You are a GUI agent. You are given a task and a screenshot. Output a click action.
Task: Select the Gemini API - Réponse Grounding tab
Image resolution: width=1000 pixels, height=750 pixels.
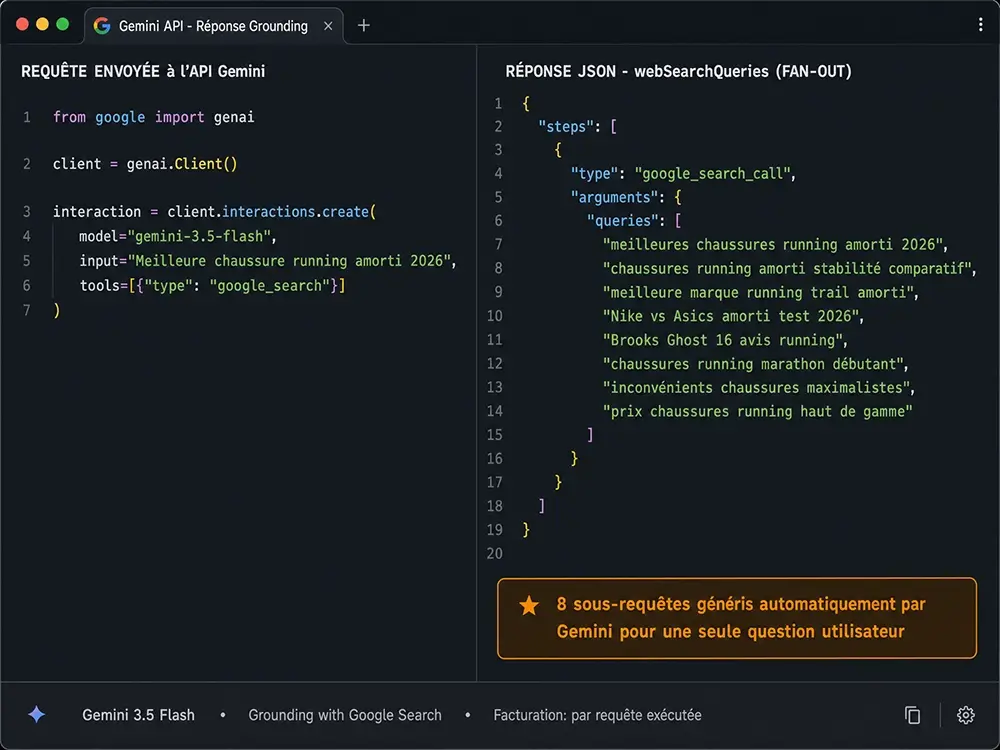(x=214, y=26)
